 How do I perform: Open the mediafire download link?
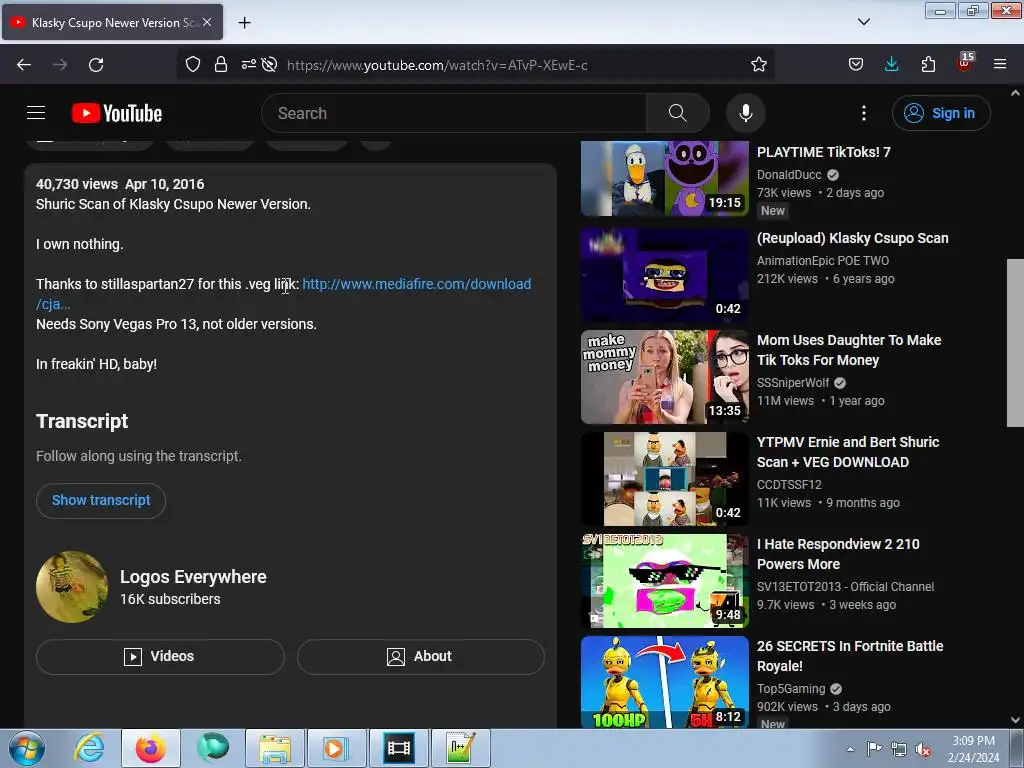[416, 284]
